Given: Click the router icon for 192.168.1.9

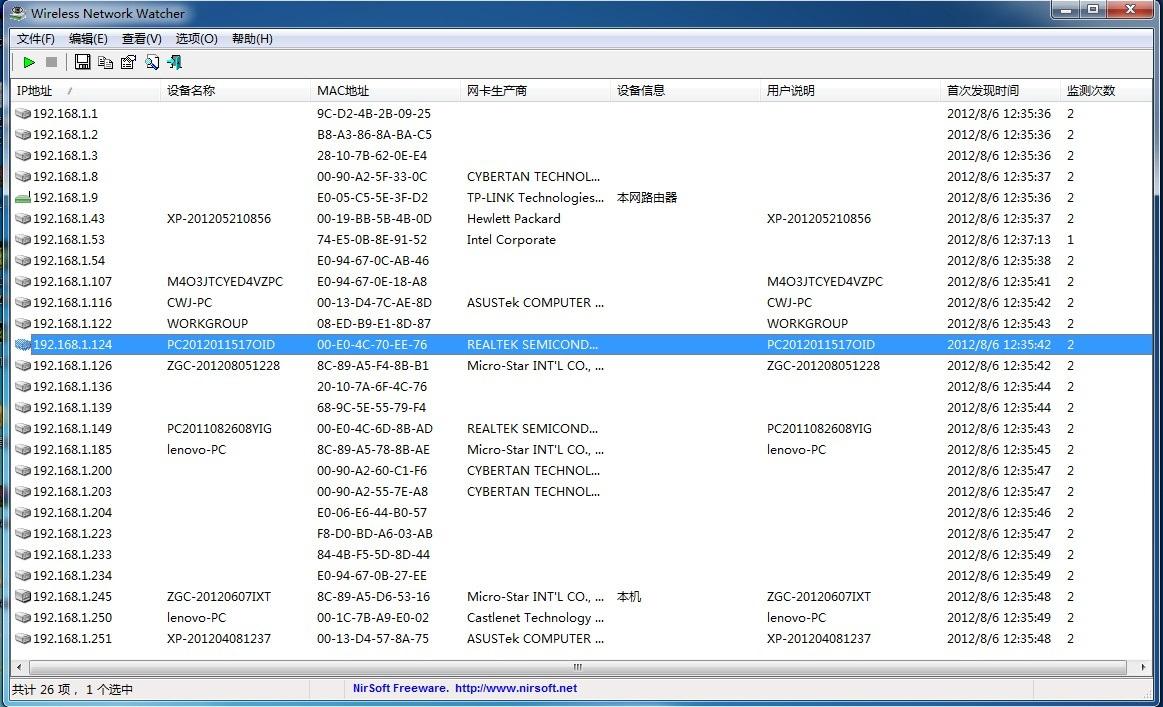Looking at the screenshot, I should 23,197.
